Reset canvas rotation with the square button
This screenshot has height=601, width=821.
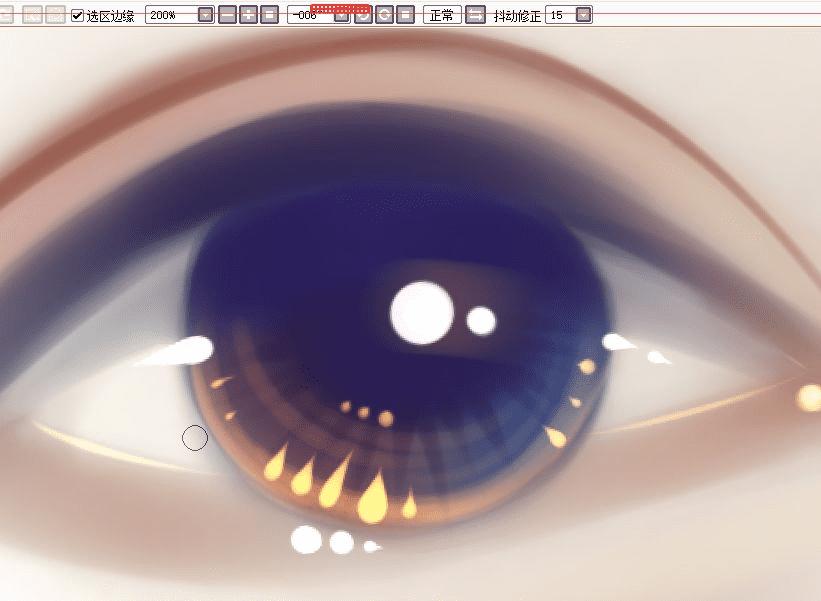pos(405,15)
